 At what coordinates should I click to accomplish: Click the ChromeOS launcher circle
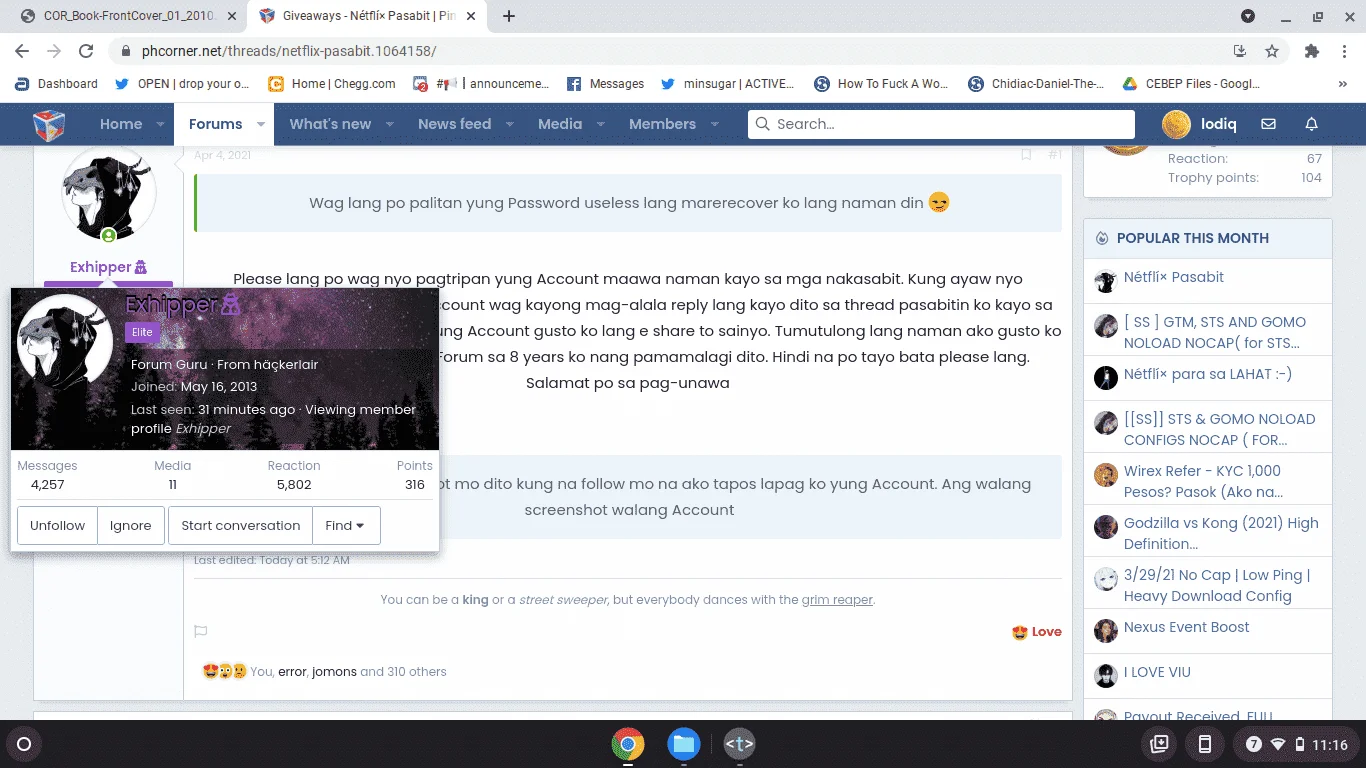[x=24, y=744]
